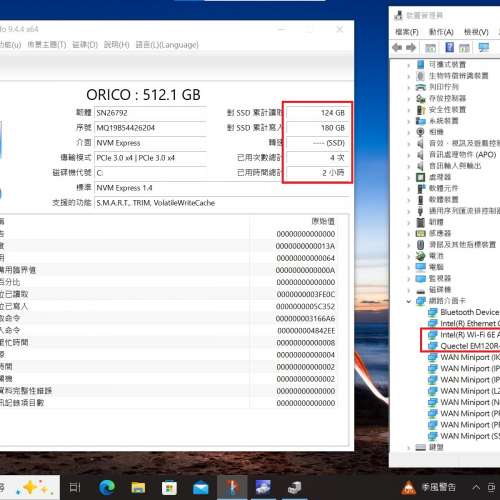Click the processor chip icon in device tree
Image resolution: width=500 pixels, height=500 pixels.
pos(421,177)
